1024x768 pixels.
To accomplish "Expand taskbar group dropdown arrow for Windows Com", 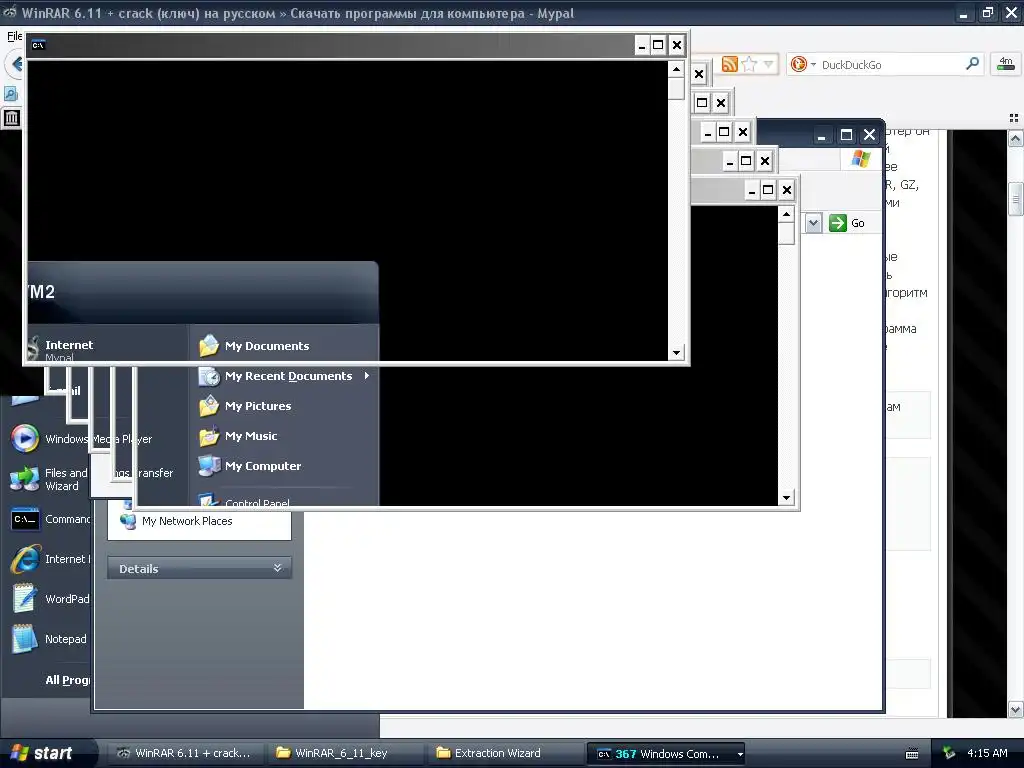I will 740,754.
